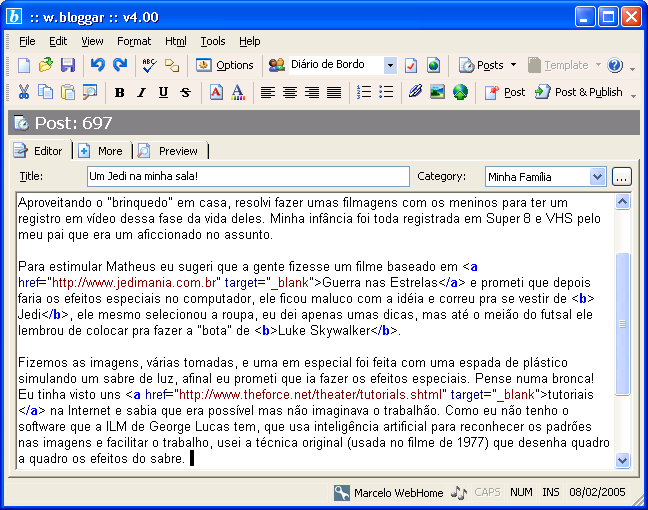This screenshot has width=648, height=510.
Task: Click the Undo arrow icon
Action: point(97,65)
